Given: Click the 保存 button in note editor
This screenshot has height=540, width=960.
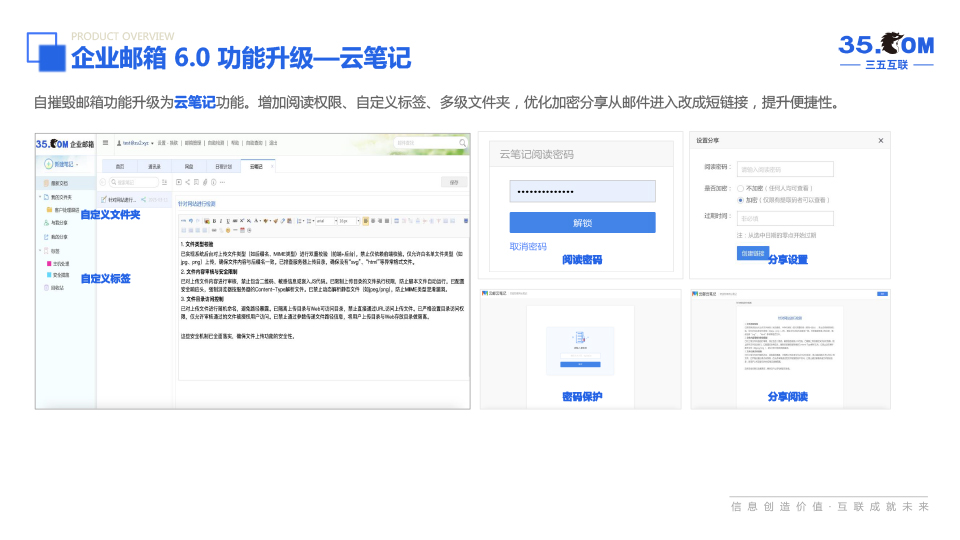Looking at the screenshot, I should [x=453, y=182].
